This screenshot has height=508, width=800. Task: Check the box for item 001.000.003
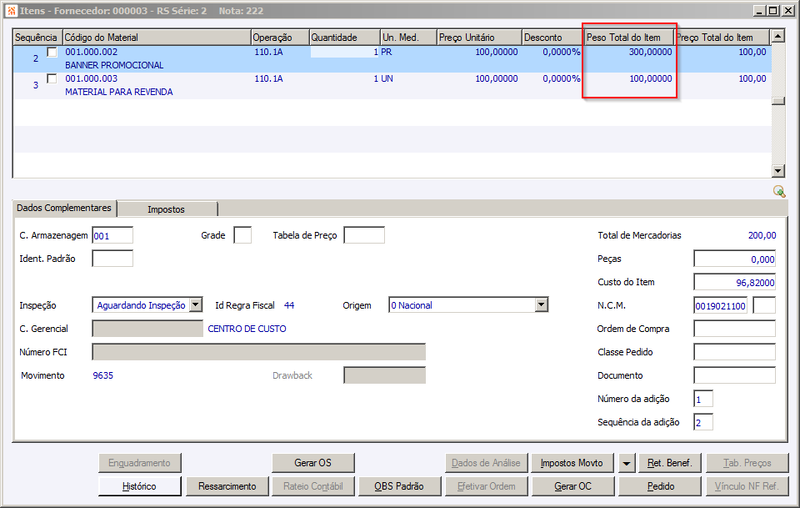(x=52, y=79)
